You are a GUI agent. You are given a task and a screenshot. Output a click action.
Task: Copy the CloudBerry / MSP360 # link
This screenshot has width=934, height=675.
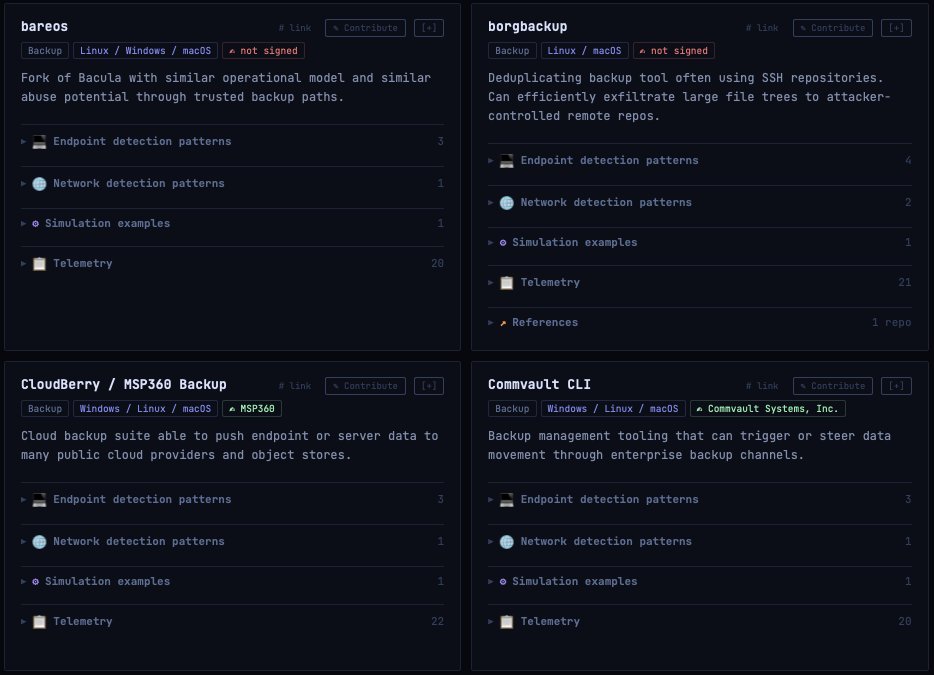click(295, 386)
